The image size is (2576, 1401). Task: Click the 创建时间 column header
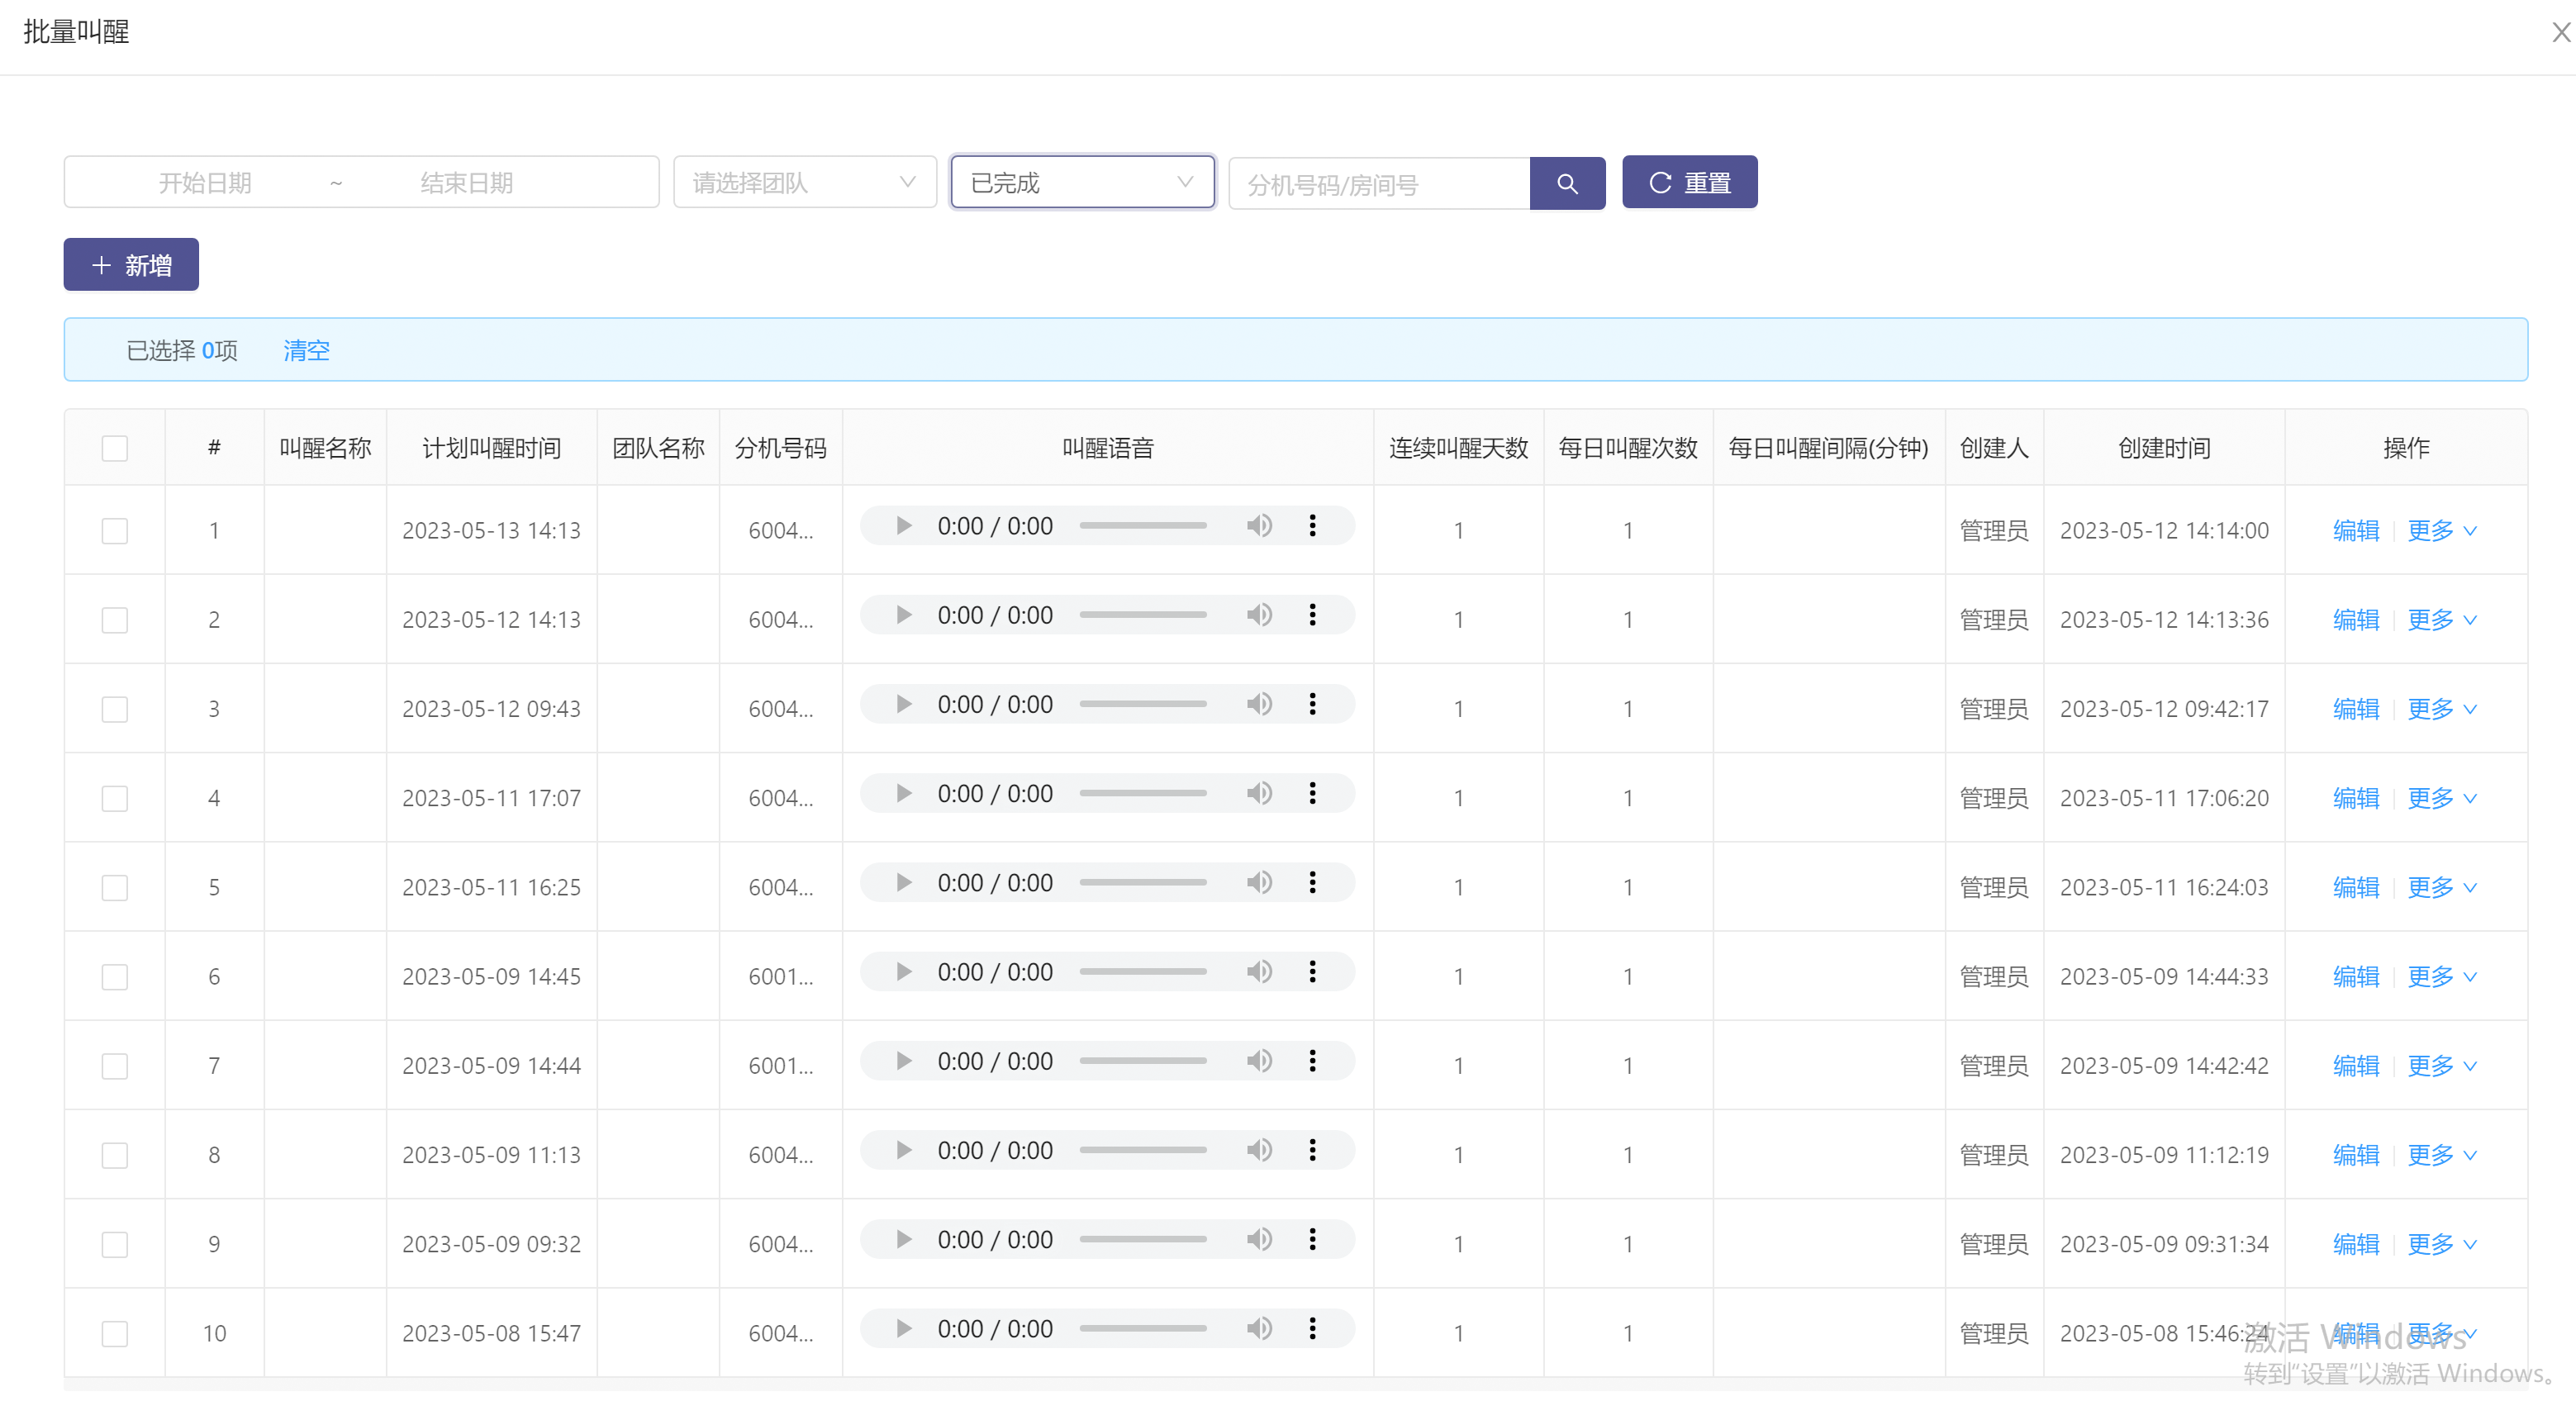(x=2164, y=448)
